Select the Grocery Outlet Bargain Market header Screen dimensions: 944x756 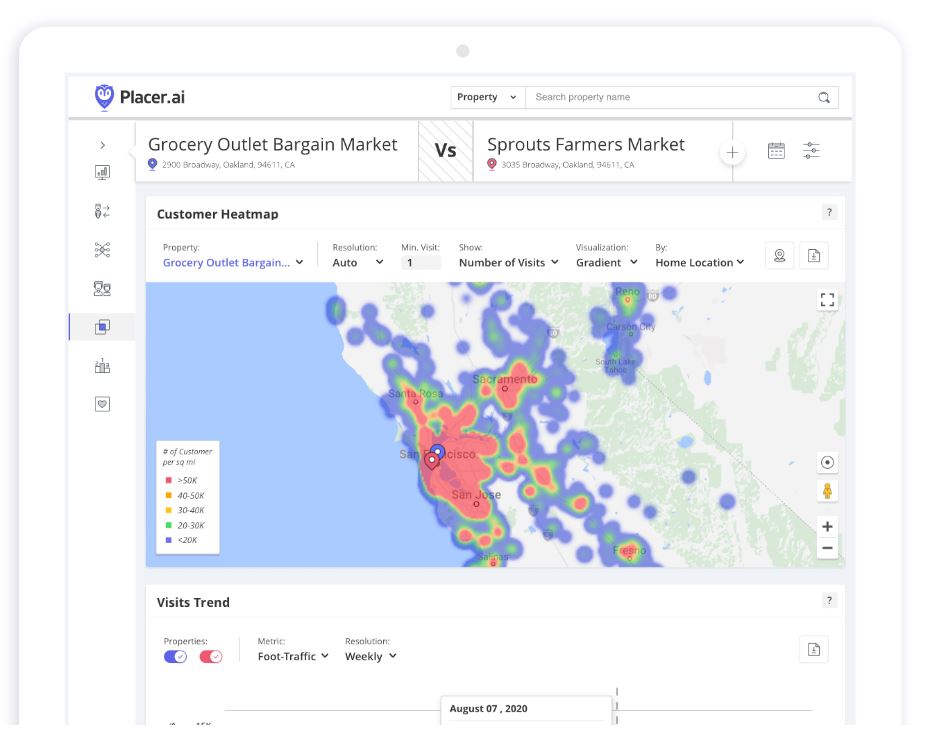click(272, 144)
